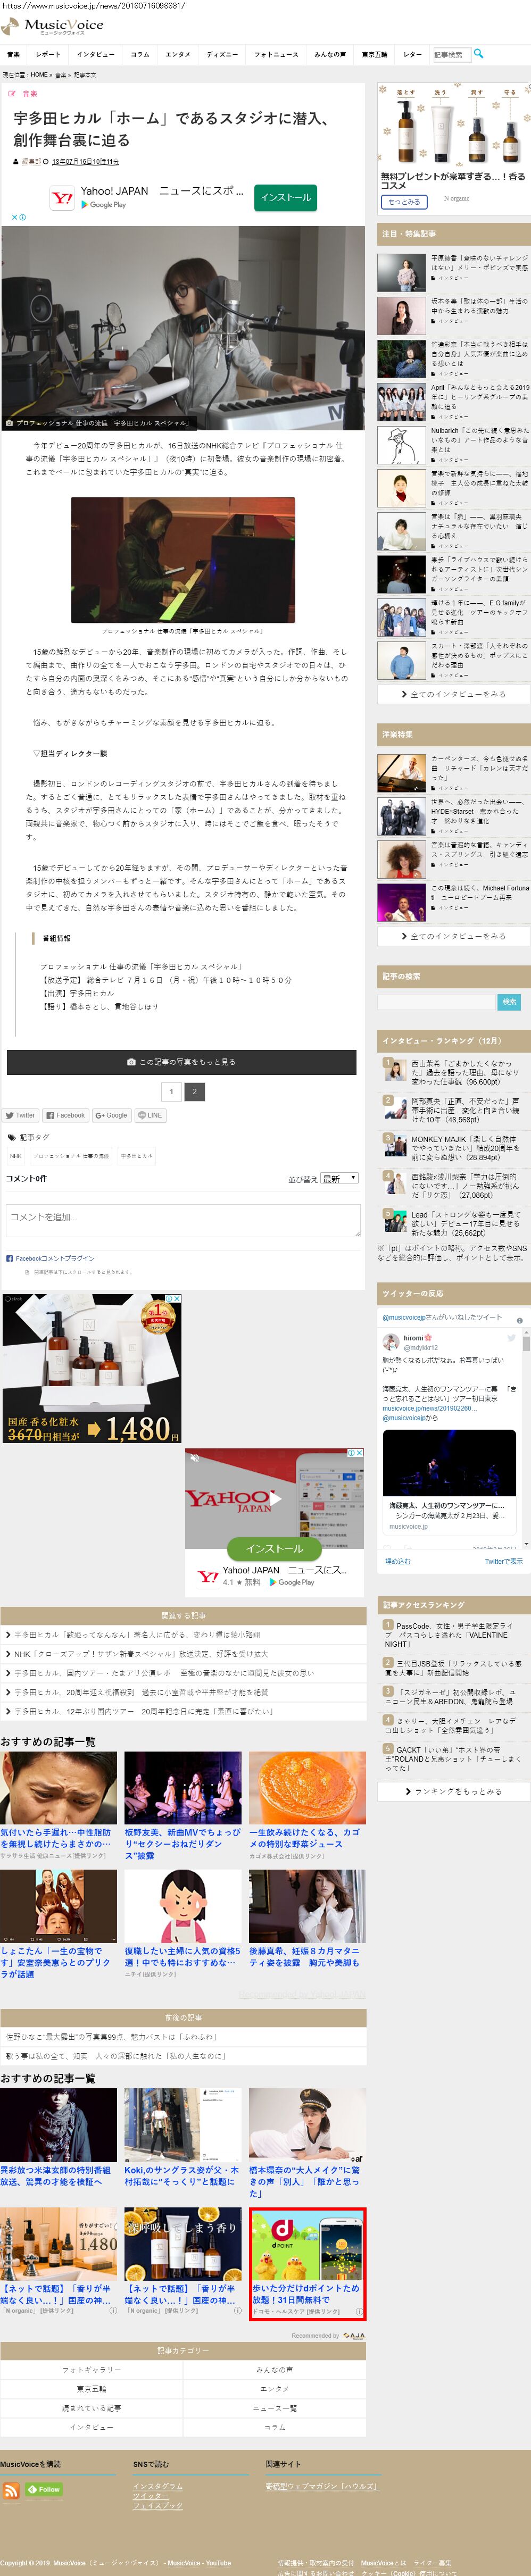Click the 記事検索 header search field

click(449, 54)
